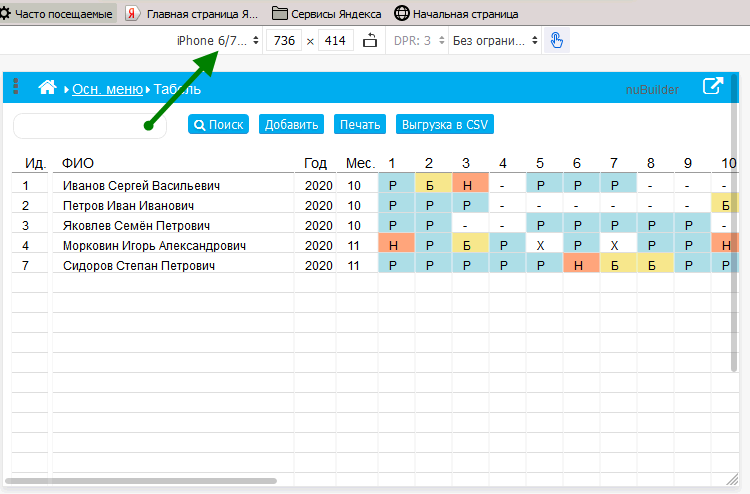
Task: Click the Поиск button
Action: coord(218,125)
